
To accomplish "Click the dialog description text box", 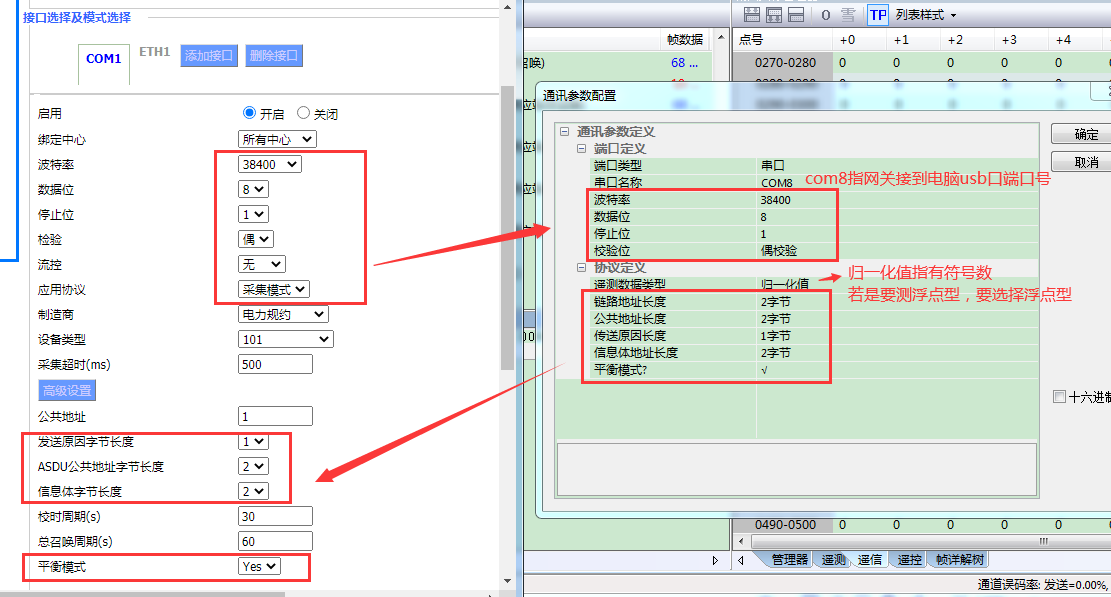I will click(x=797, y=469).
